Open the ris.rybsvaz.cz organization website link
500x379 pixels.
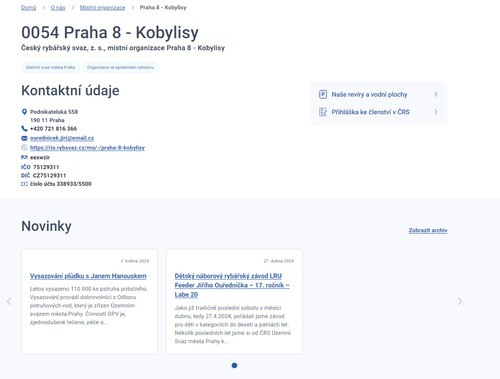pos(87,148)
